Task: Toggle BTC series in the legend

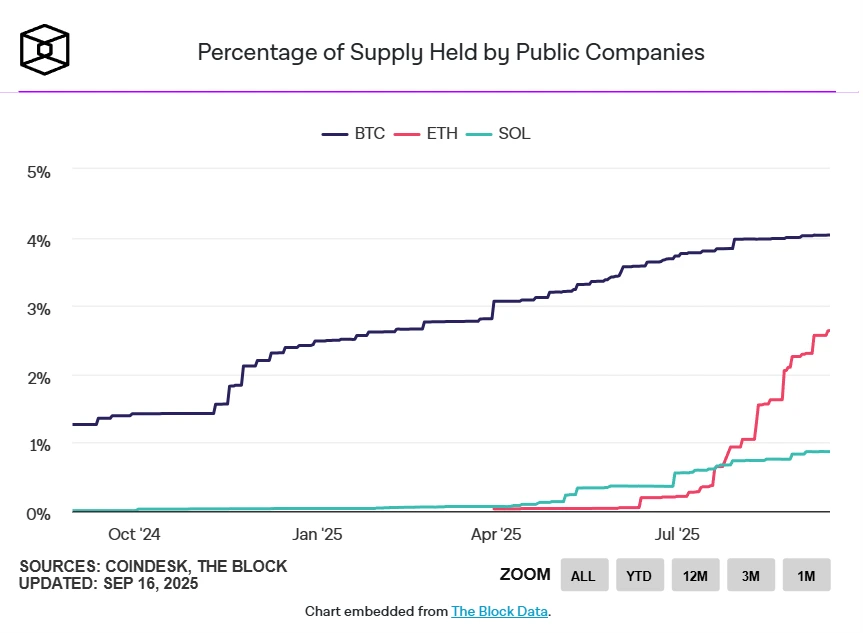Action: pyautogui.click(x=353, y=134)
